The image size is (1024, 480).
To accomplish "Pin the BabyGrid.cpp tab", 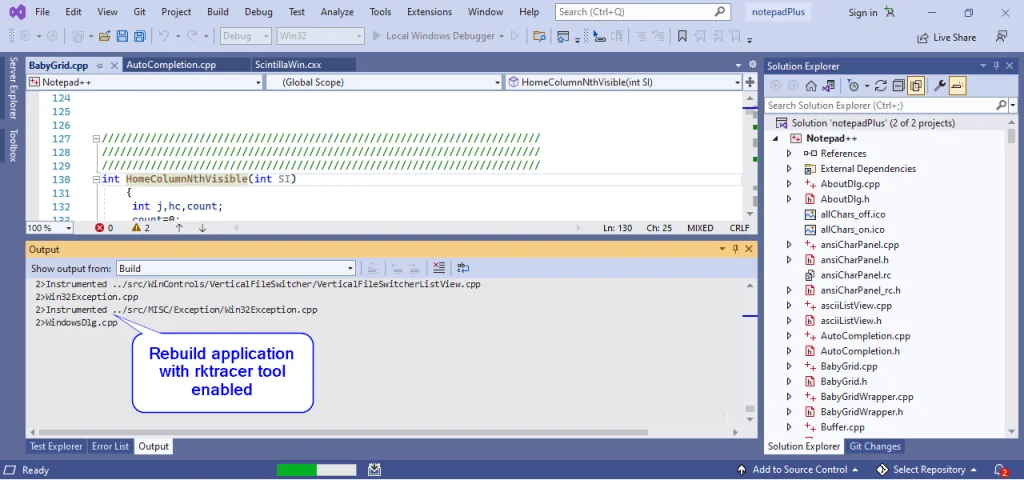I will click(x=100, y=65).
